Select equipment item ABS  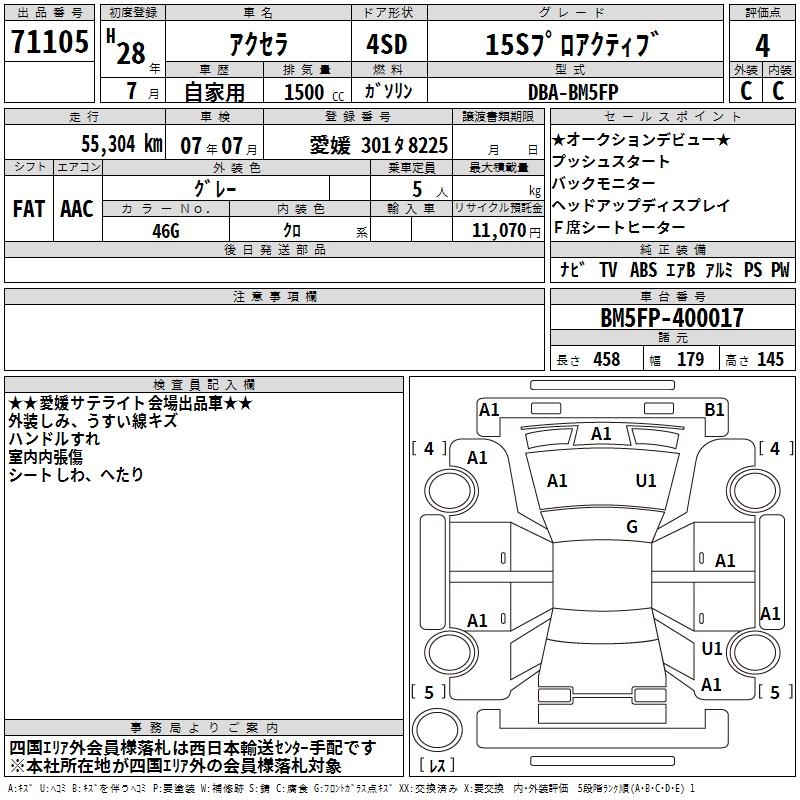tap(643, 269)
